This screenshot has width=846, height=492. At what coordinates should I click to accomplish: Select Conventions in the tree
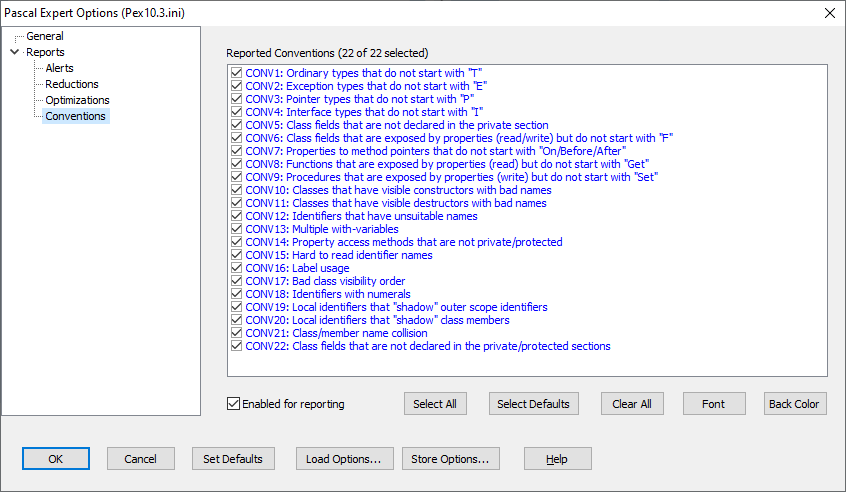(75, 116)
